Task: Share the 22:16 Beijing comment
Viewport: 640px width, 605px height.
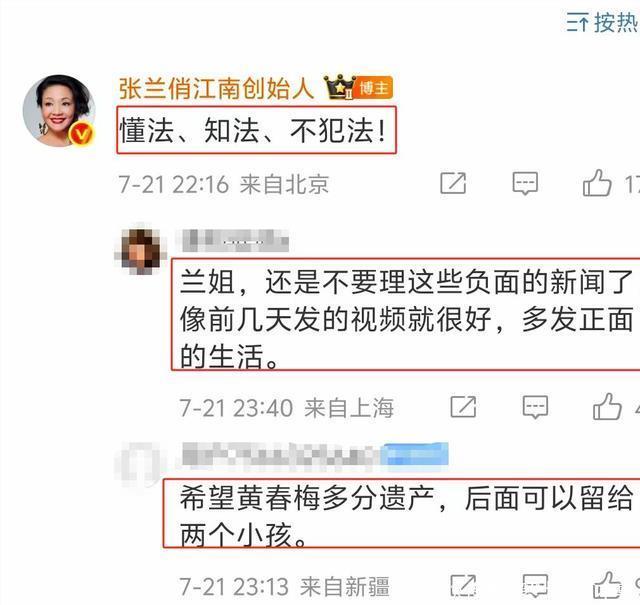Action: pyautogui.click(x=453, y=183)
